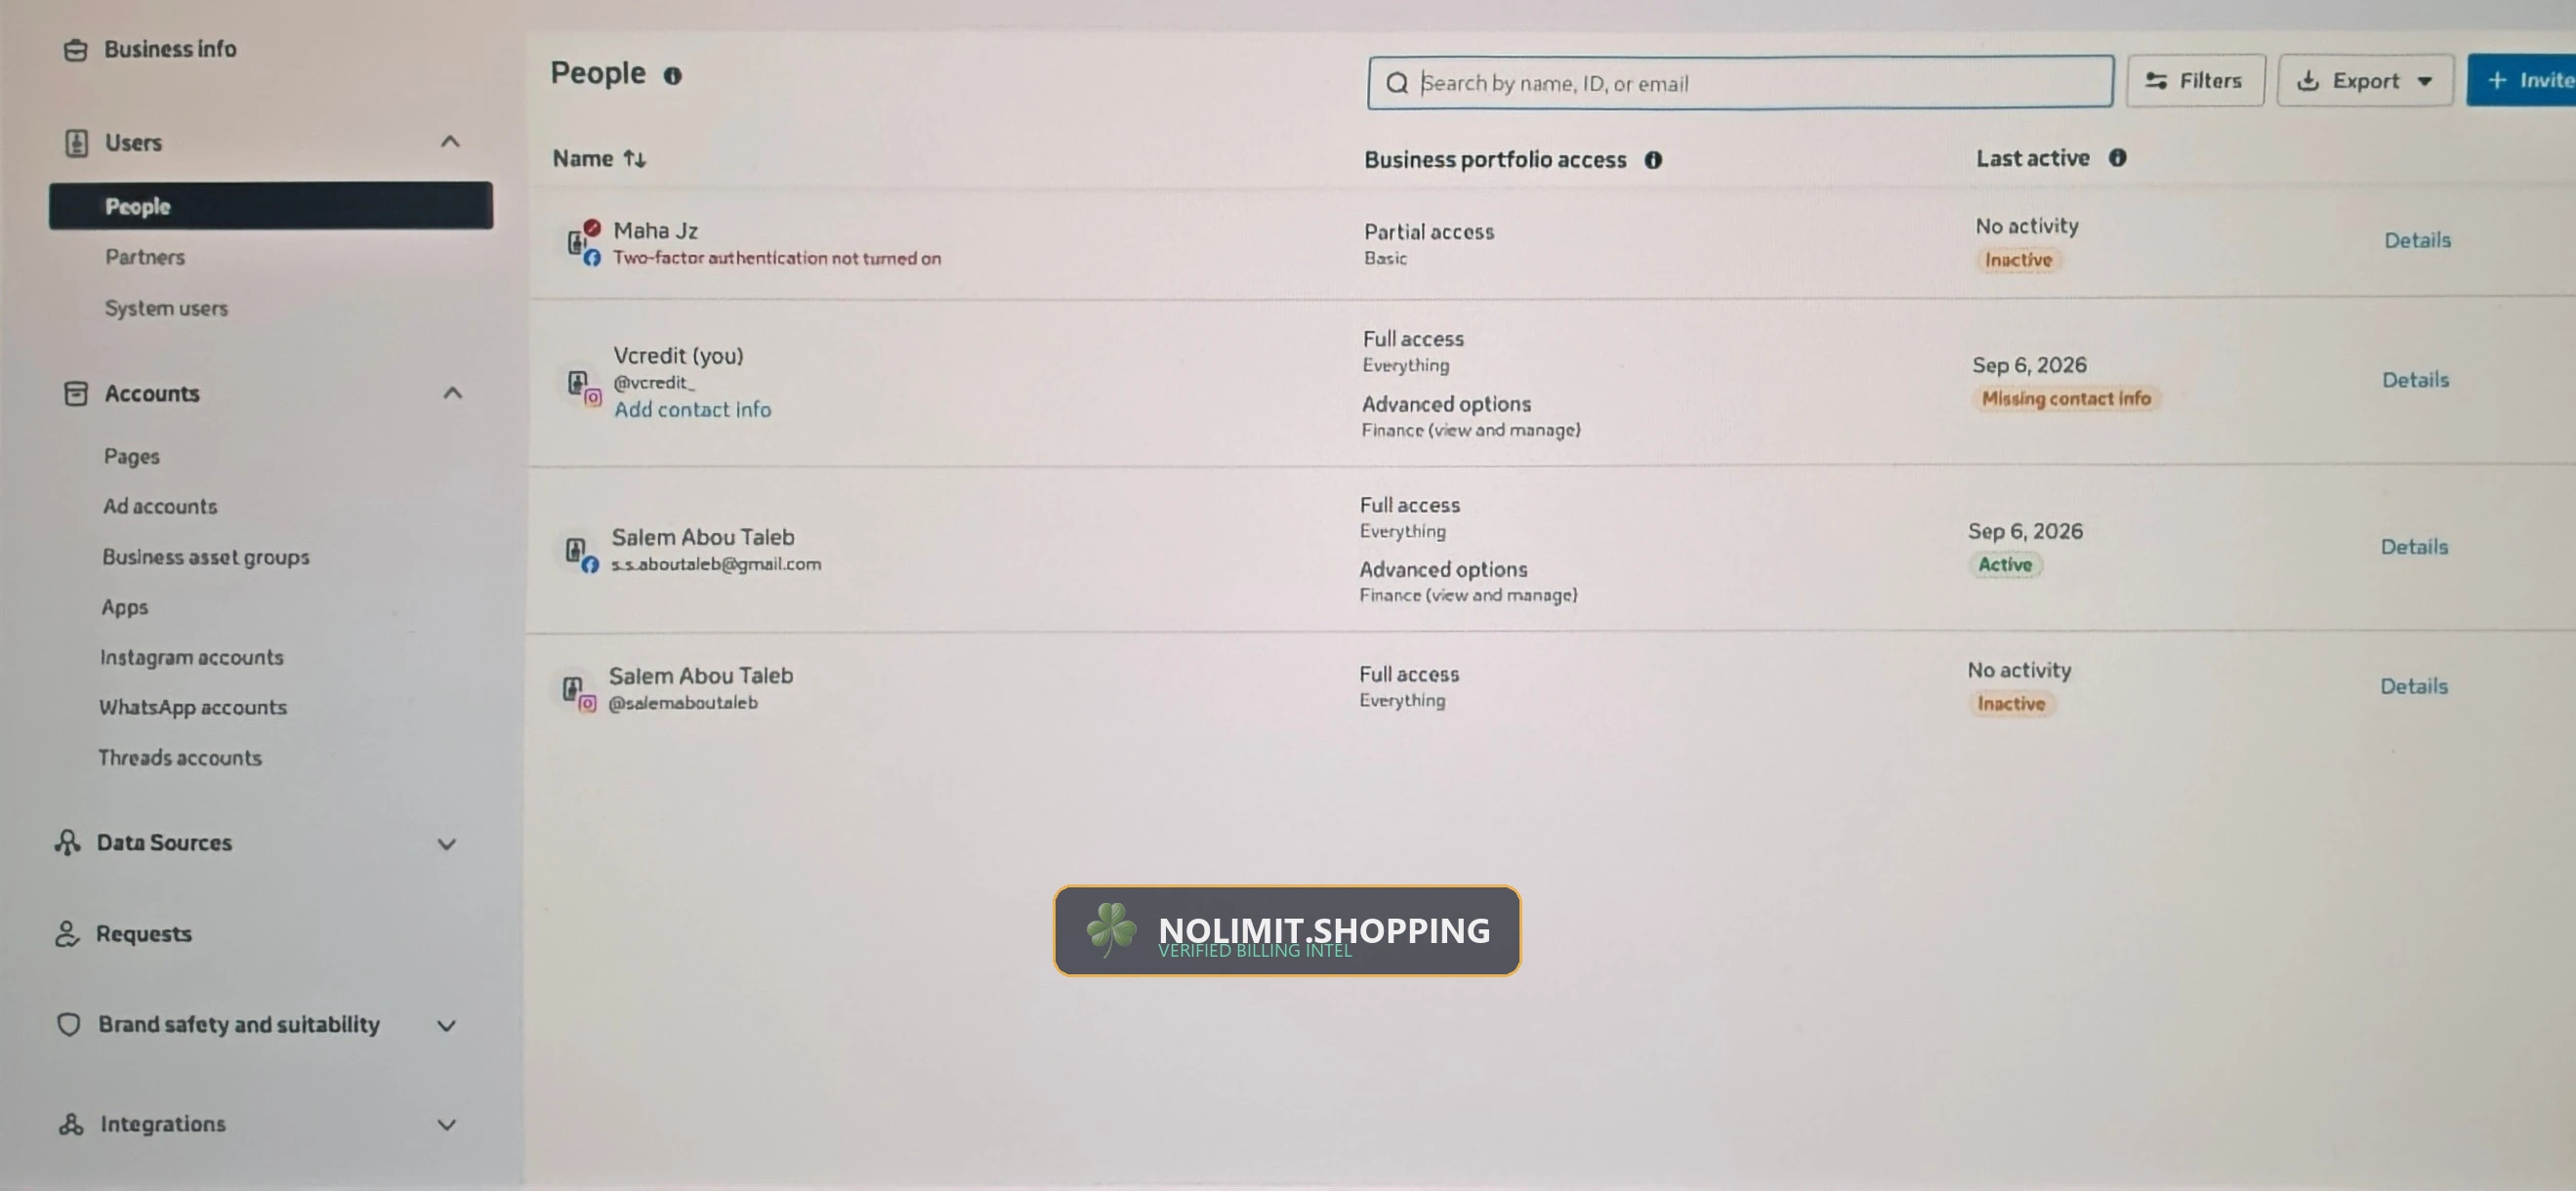
Task: Expand Brand safety and suitability section
Action: point(446,1026)
